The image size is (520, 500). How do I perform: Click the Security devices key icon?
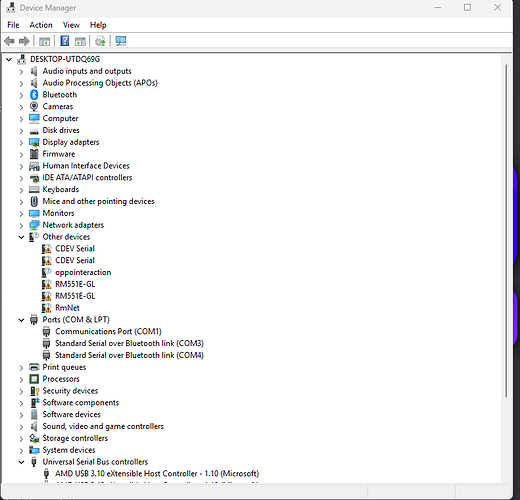tap(34, 391)
